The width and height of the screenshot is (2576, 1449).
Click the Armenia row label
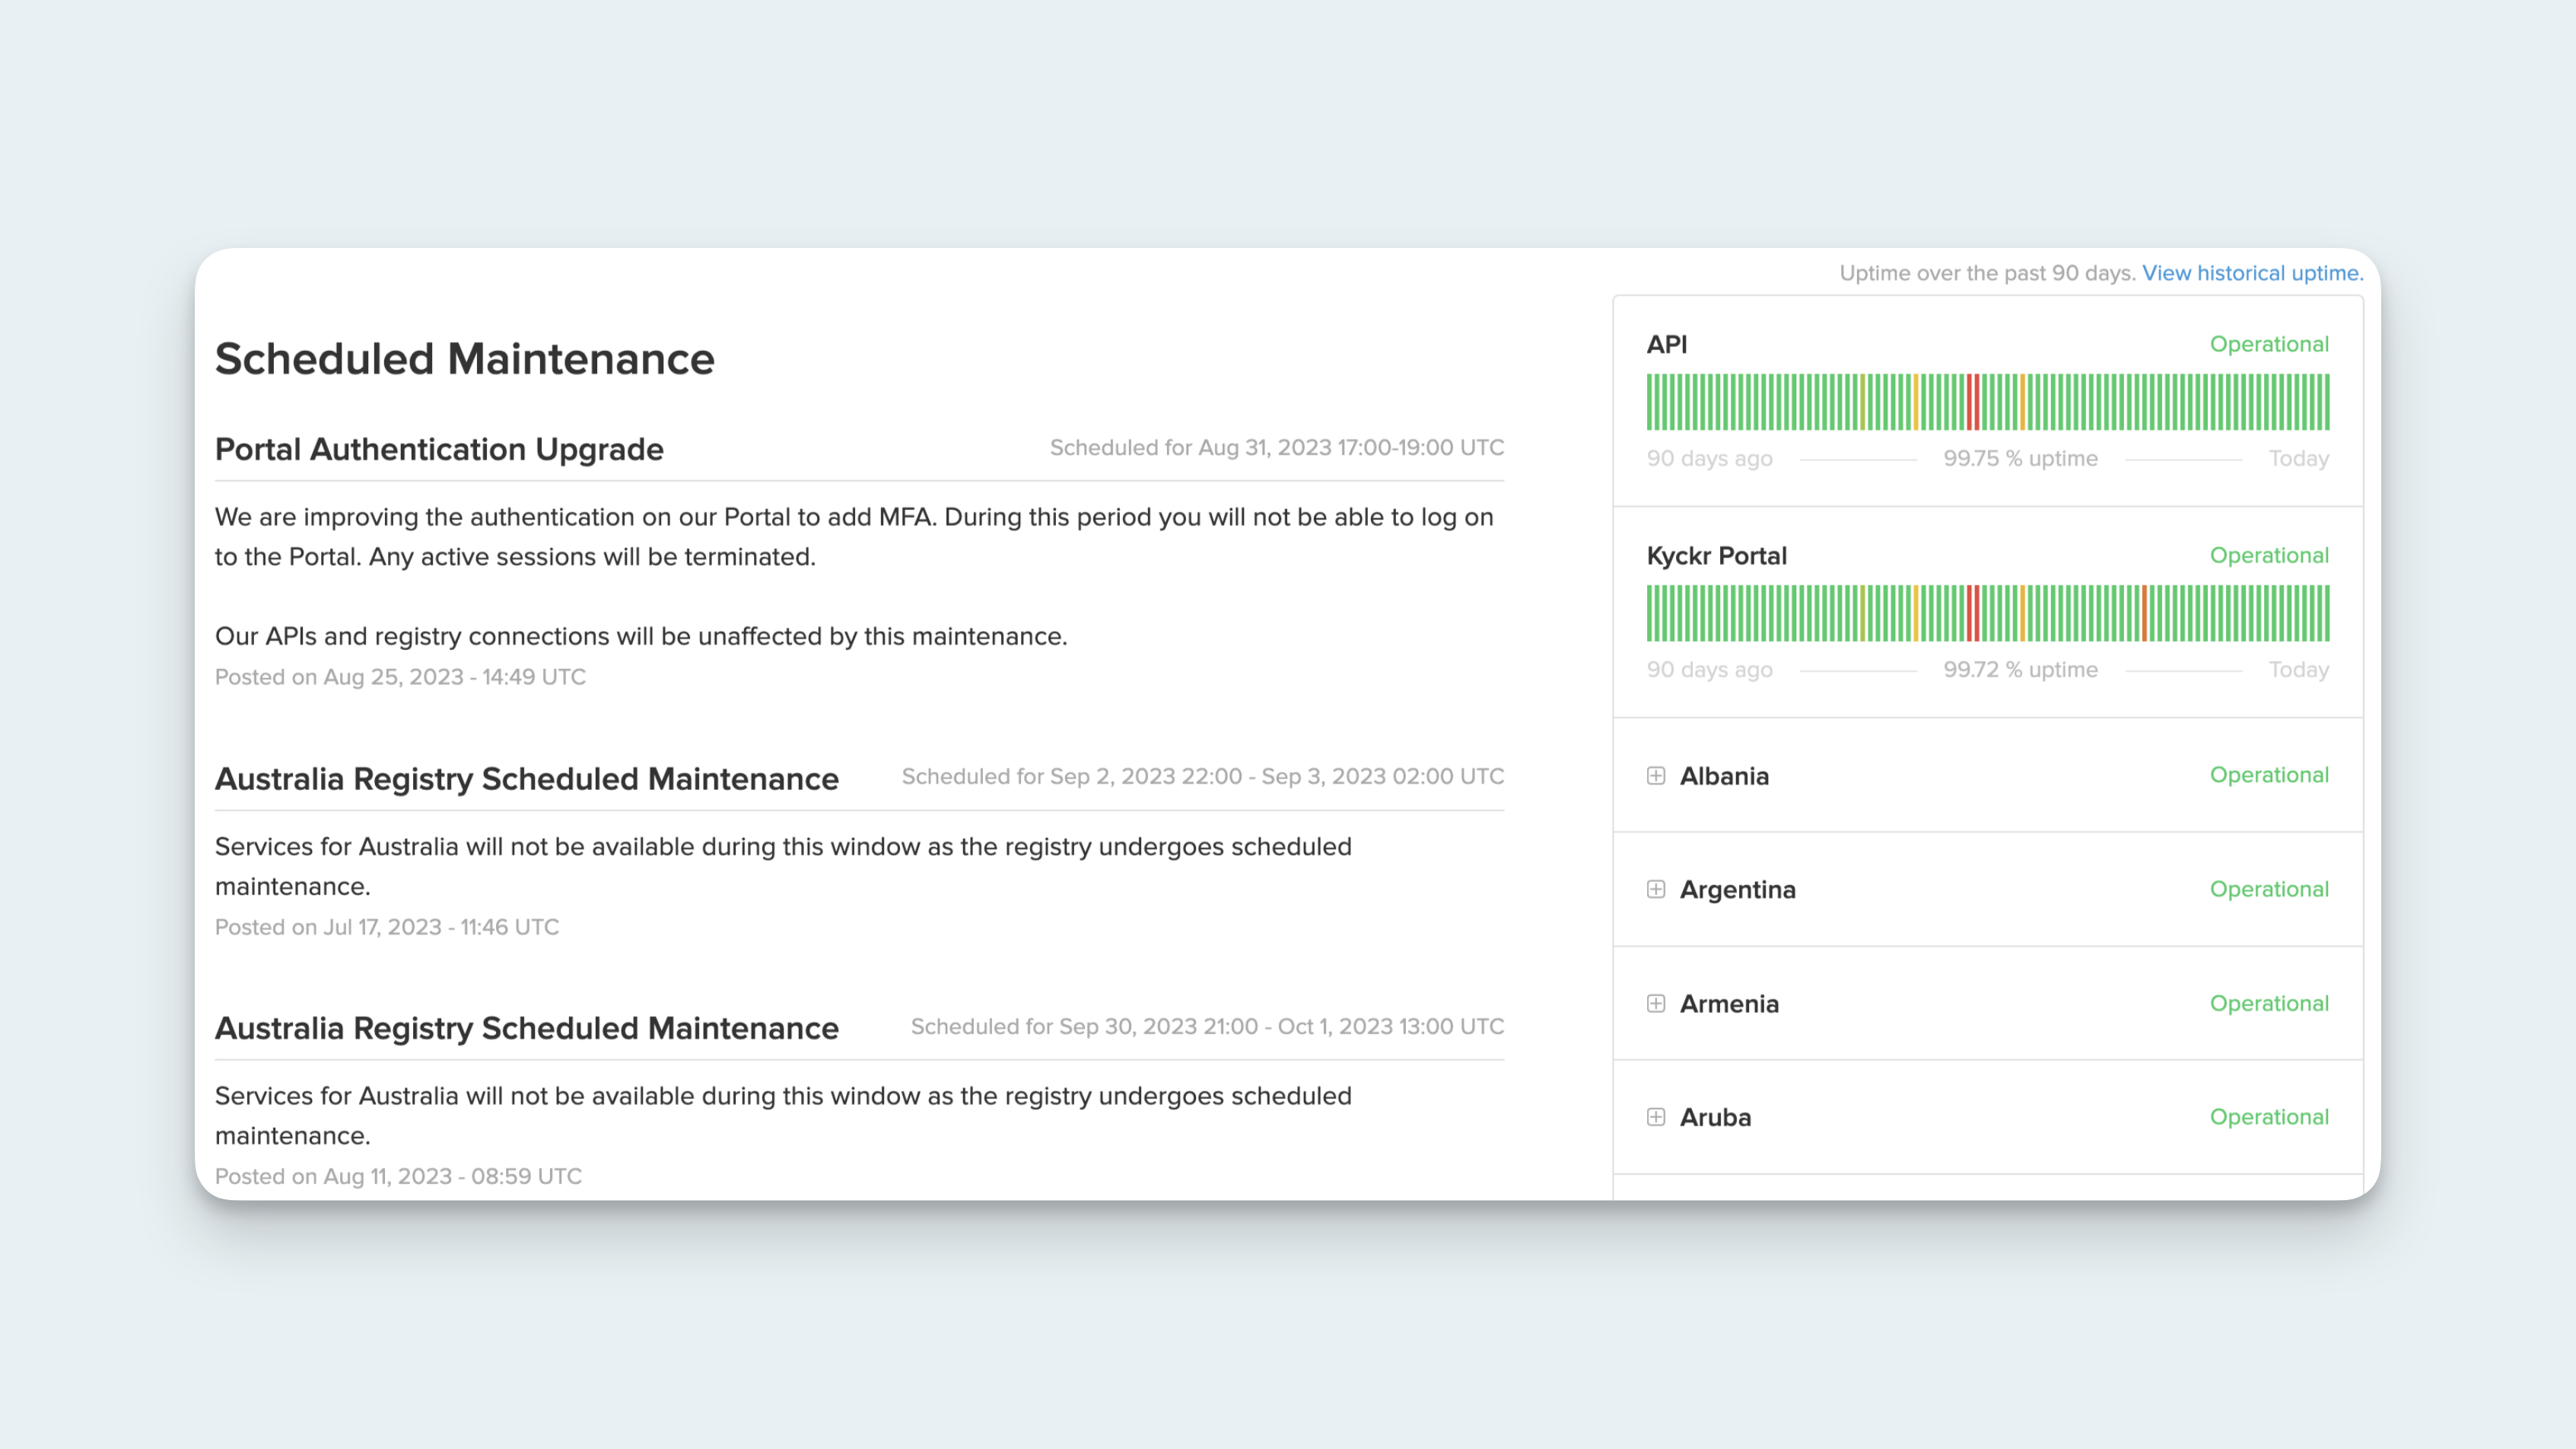(1729, 1004)
